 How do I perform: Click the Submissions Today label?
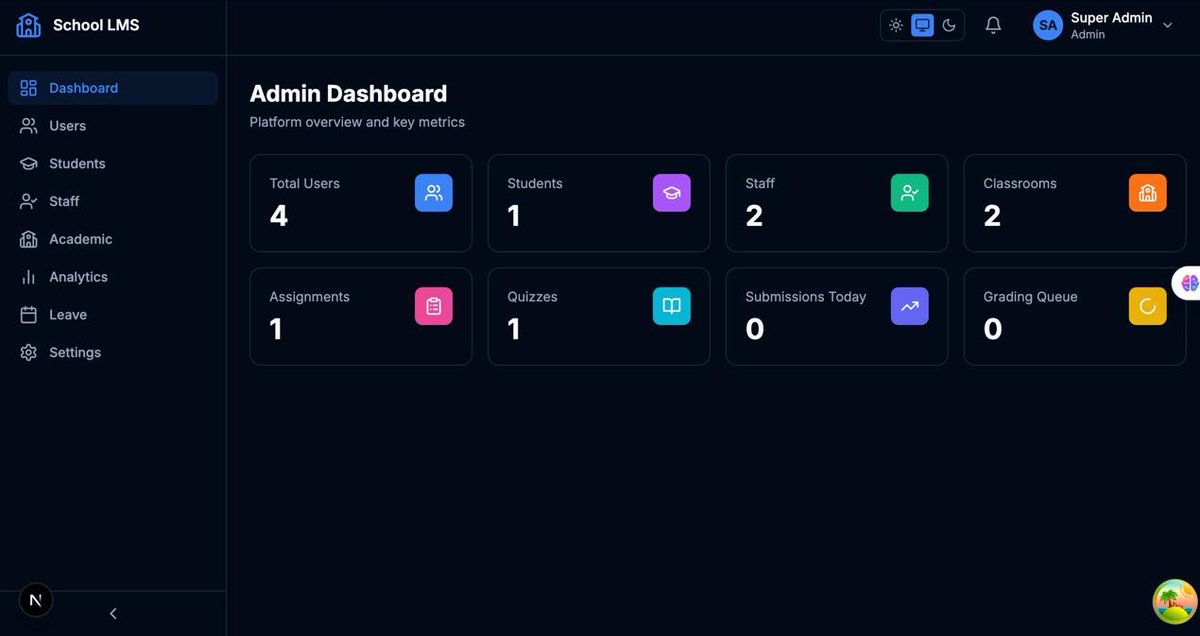[x=806, y=297]
